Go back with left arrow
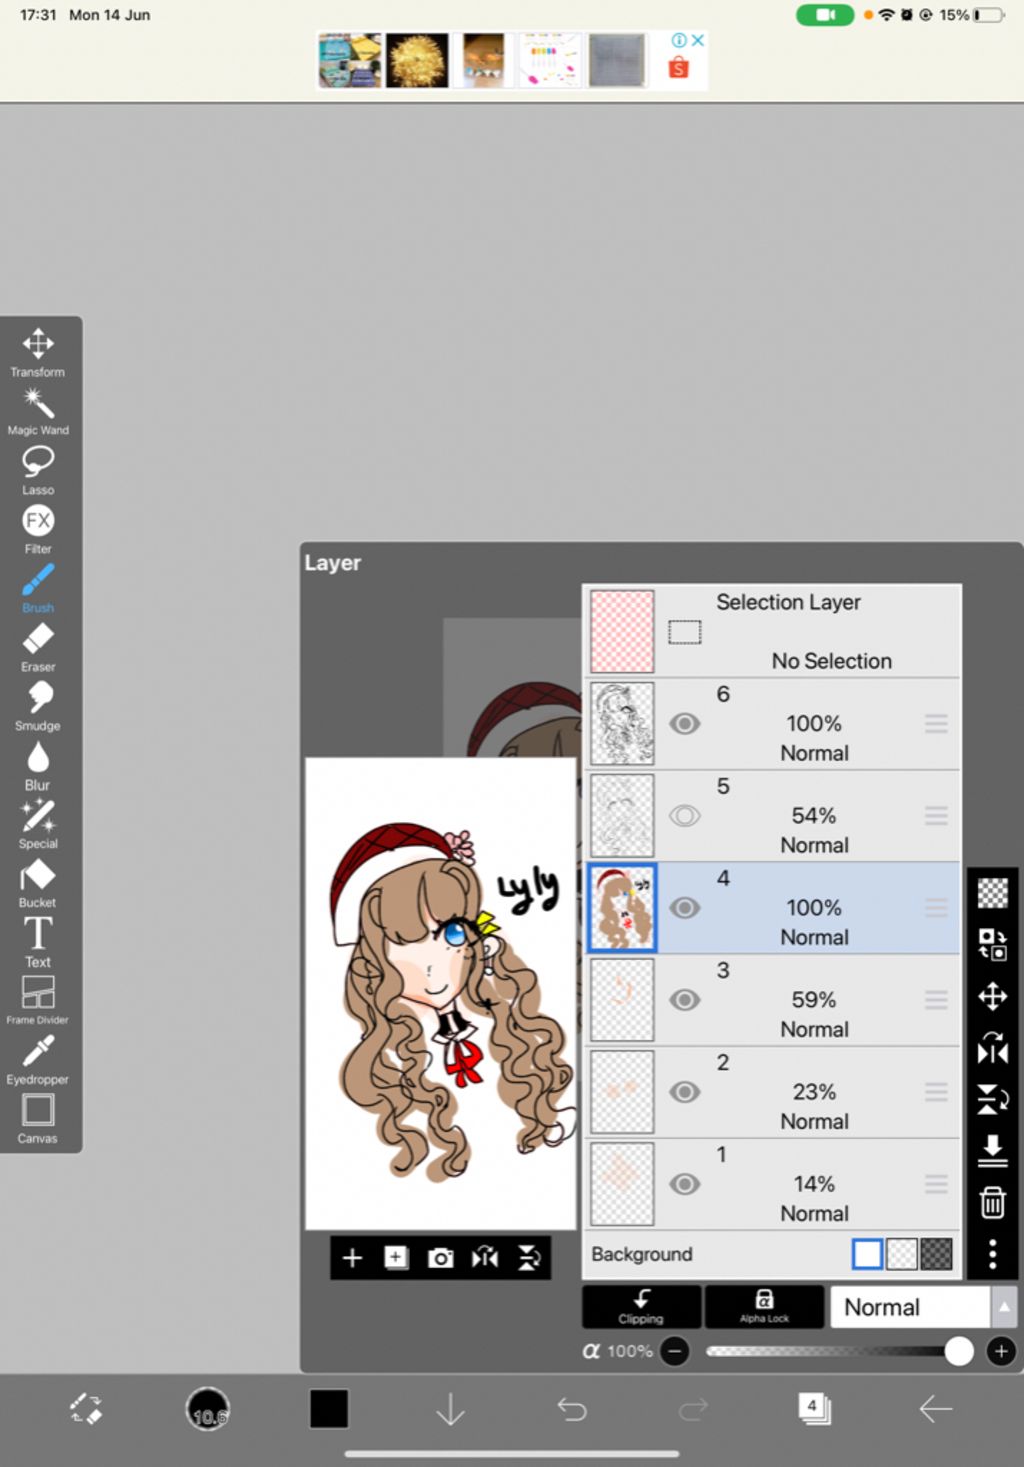Screen dimensions: 1024x1467 (x=936, y=1409)
